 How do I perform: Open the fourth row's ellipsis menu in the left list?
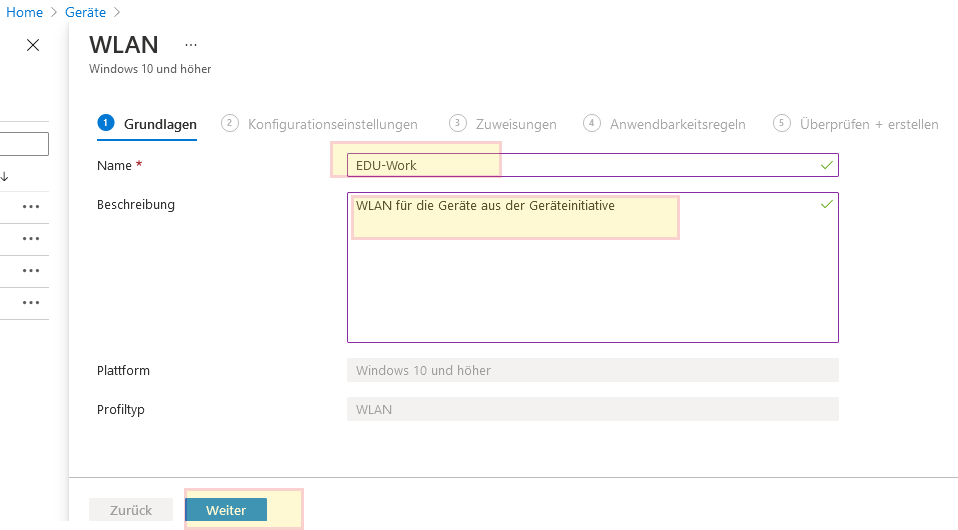point(31,303)
